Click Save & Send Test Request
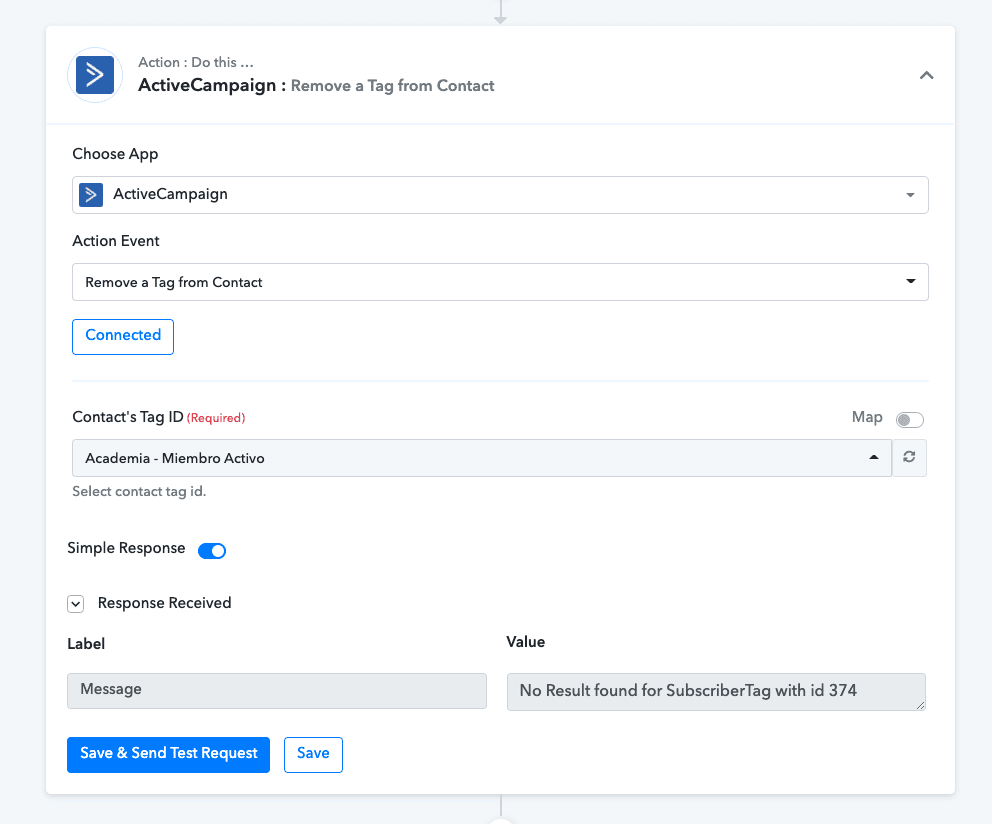992x824 pixels. click(x=168, y=754)
